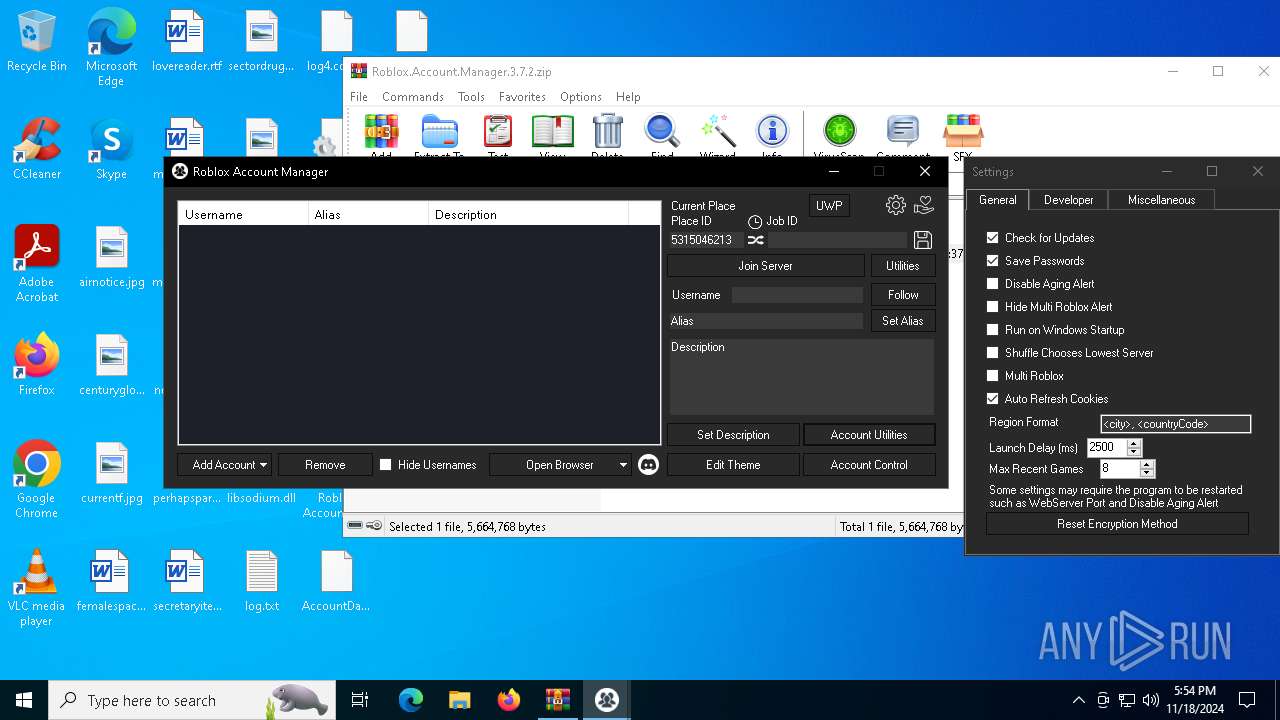Image resolution: width=1280 pixels, height=720 pixels.
Task: Click the donate heart-hand icon
Action: (x=924, y=205)
